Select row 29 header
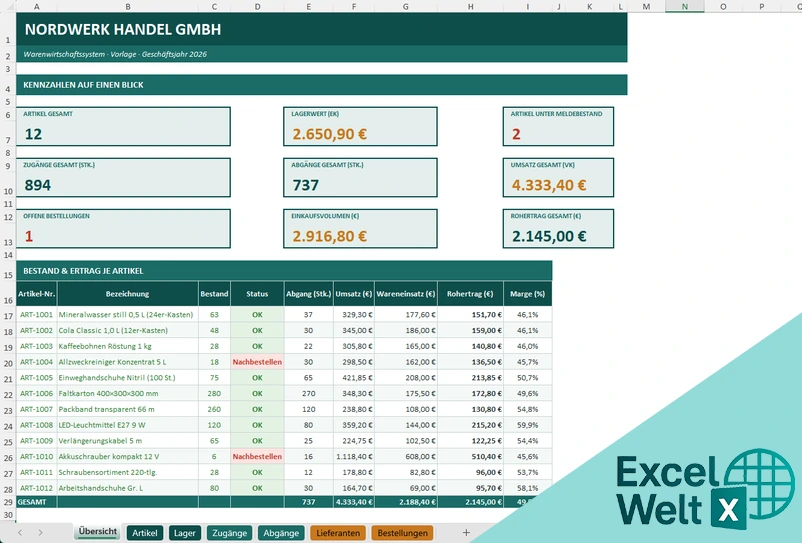 (x=8, y=502)
